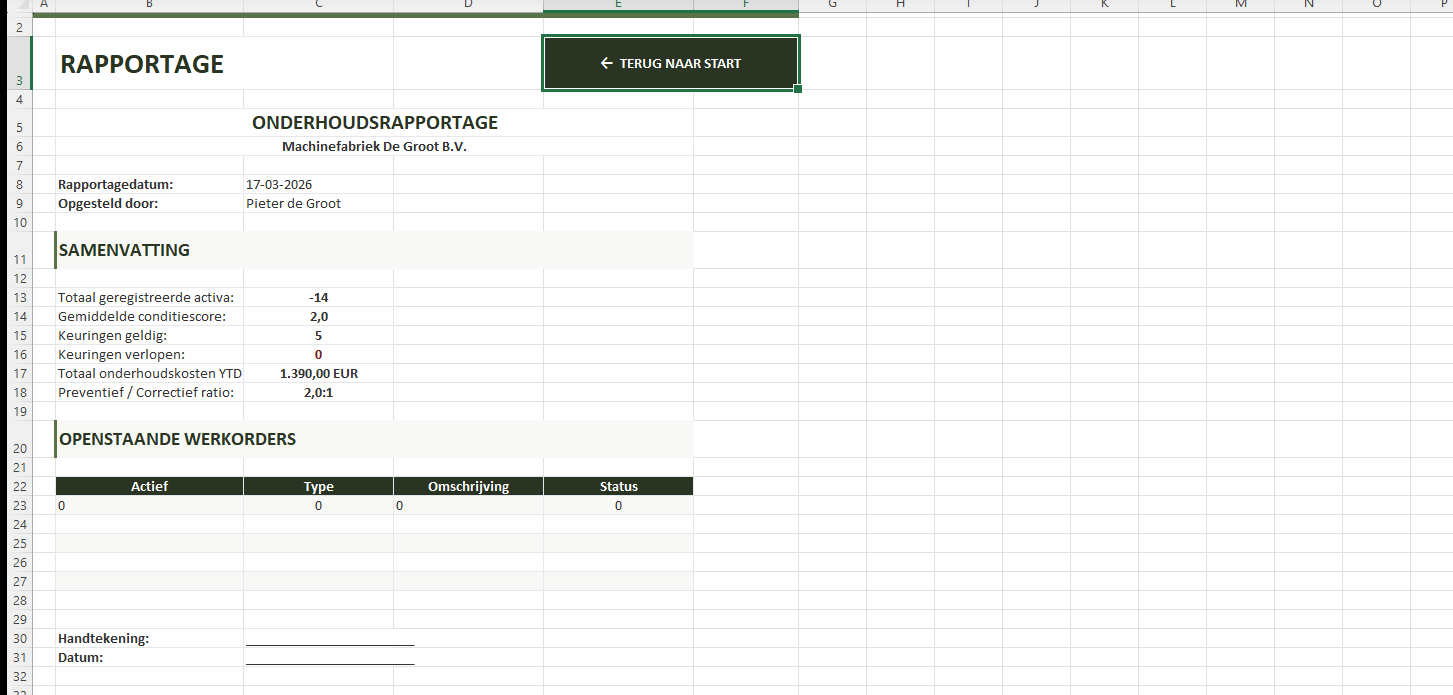Click the fill handle of the selected cell
The width and height of the screenshot is (1453, 695).
click(x=798, y=90)
